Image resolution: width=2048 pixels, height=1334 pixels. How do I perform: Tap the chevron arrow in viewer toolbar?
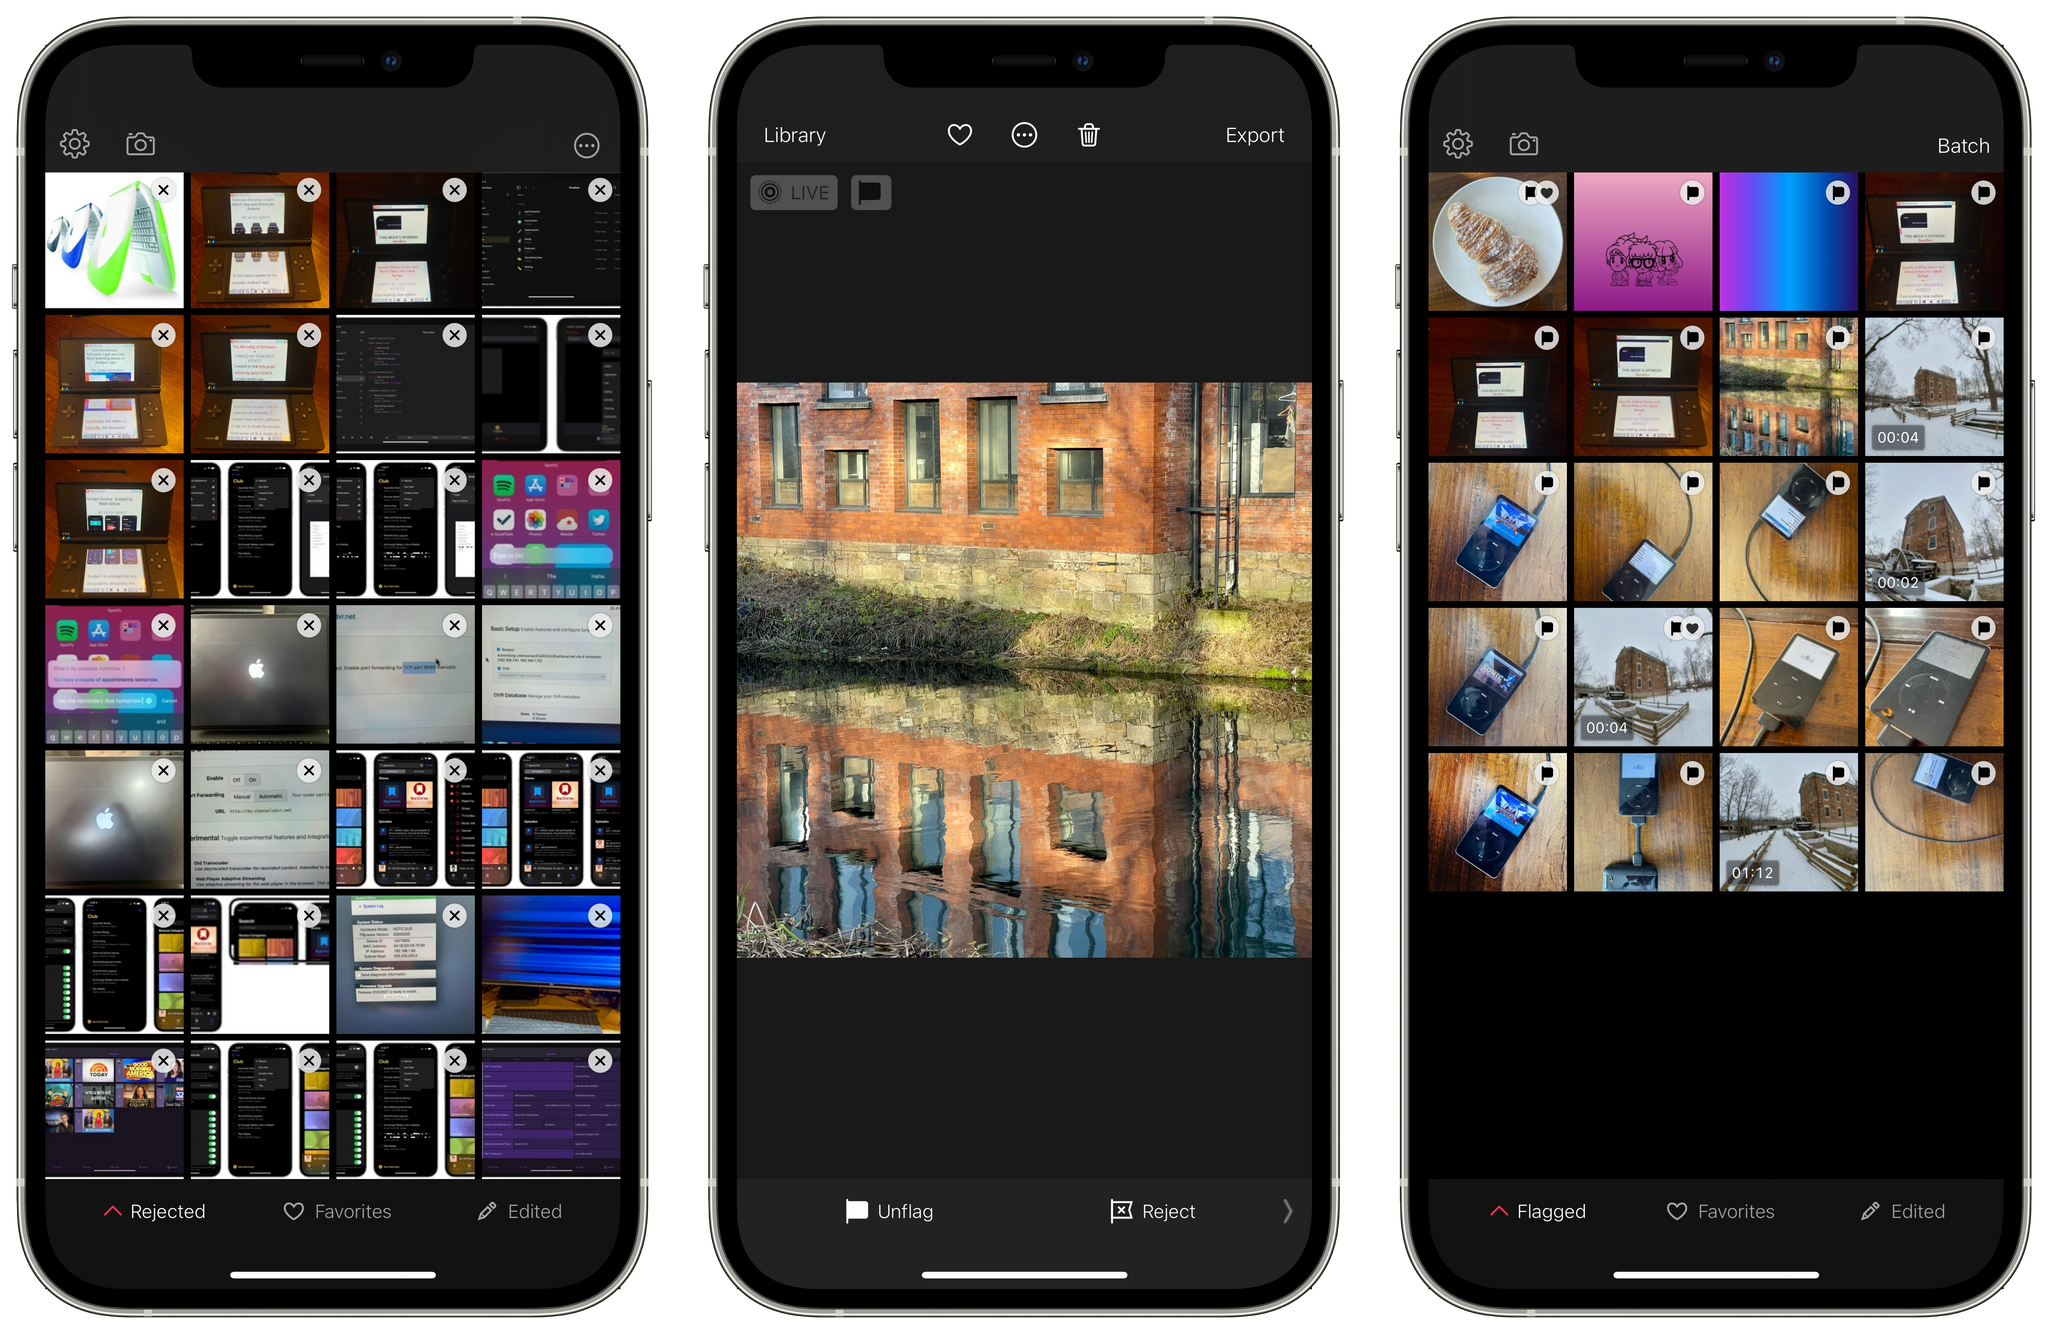point(1287,1210)
